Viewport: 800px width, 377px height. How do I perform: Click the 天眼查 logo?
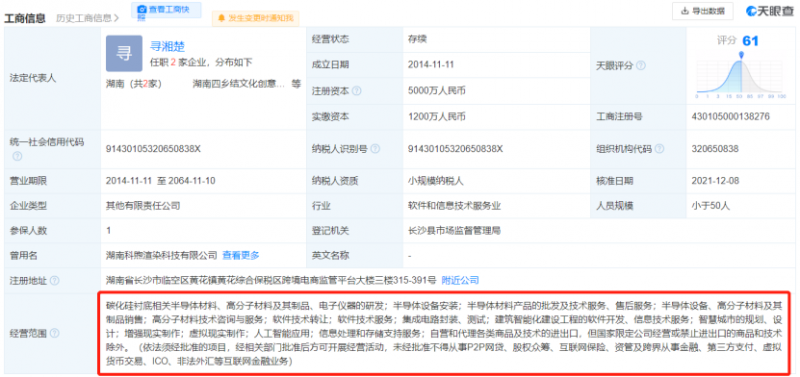click(x=769, y=11)
